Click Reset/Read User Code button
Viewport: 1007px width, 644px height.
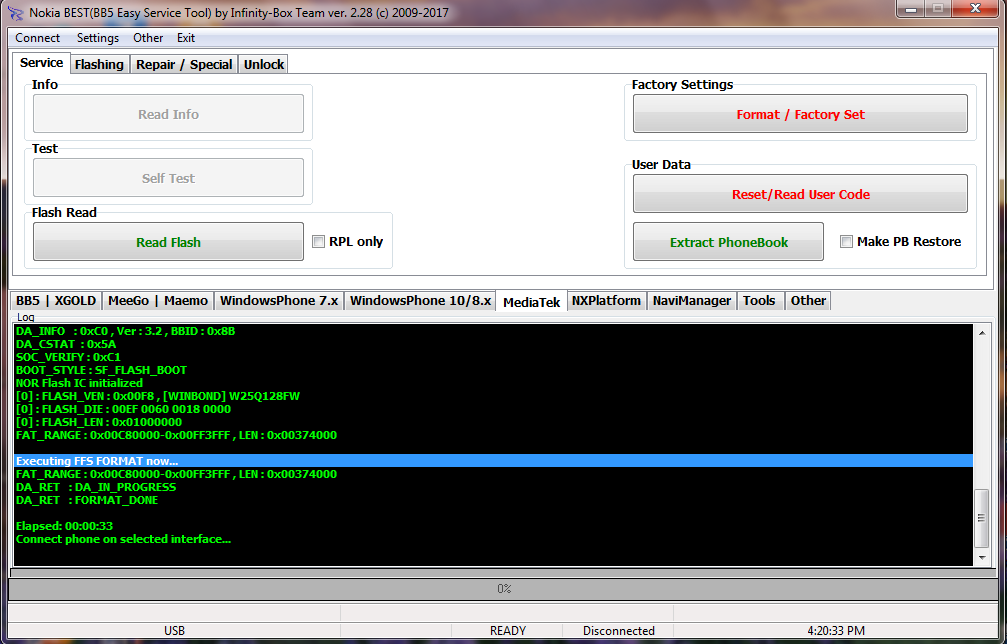(x=800, y=194)
